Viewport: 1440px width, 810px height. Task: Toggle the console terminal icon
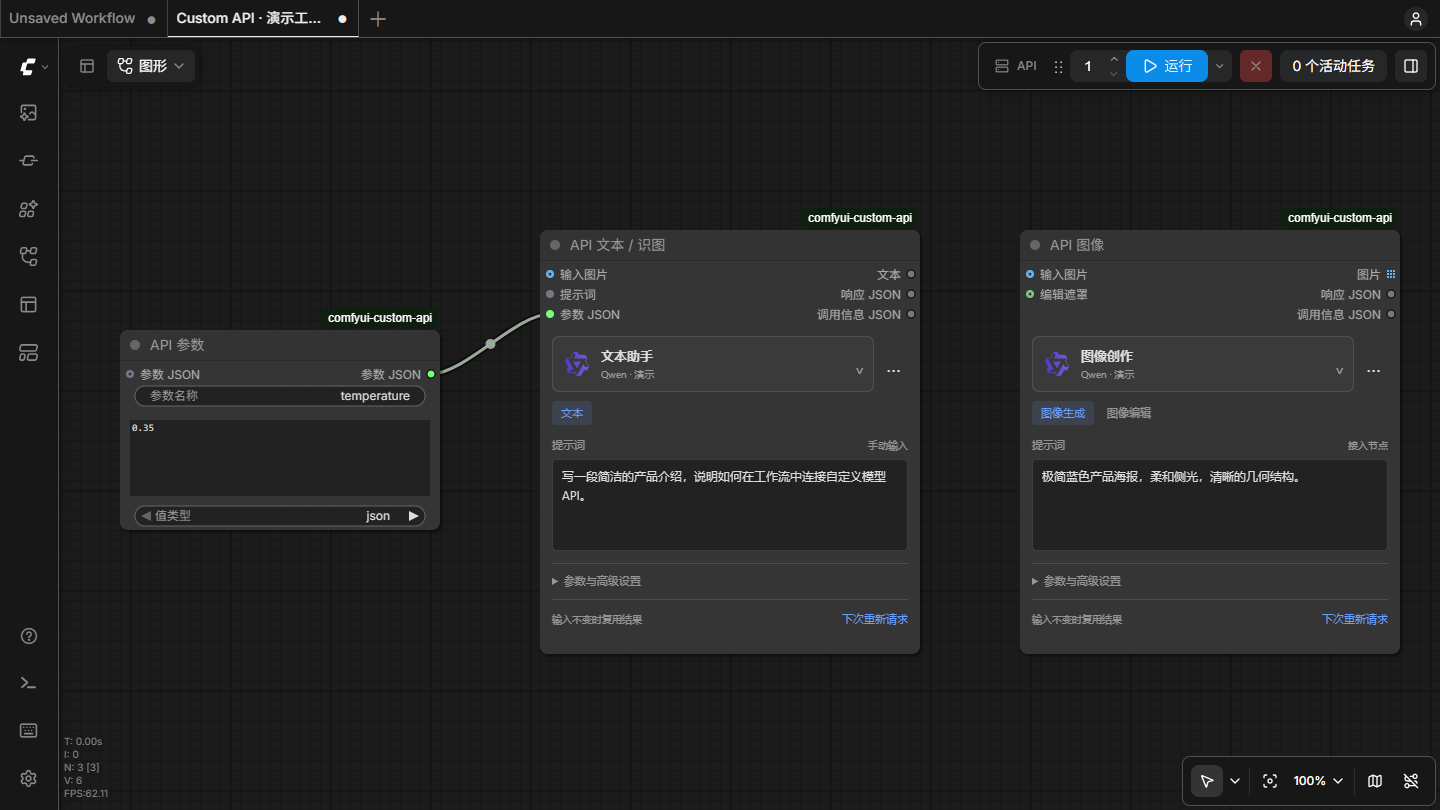(x=29, y=683)
